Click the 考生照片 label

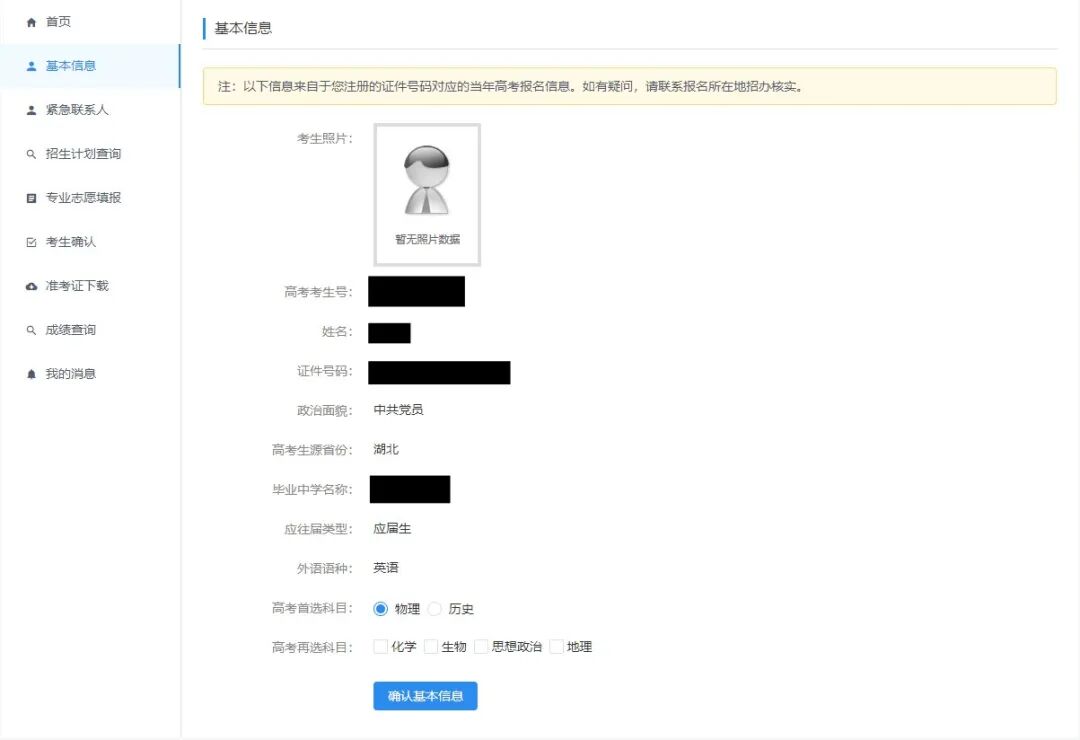coord(324,138)
